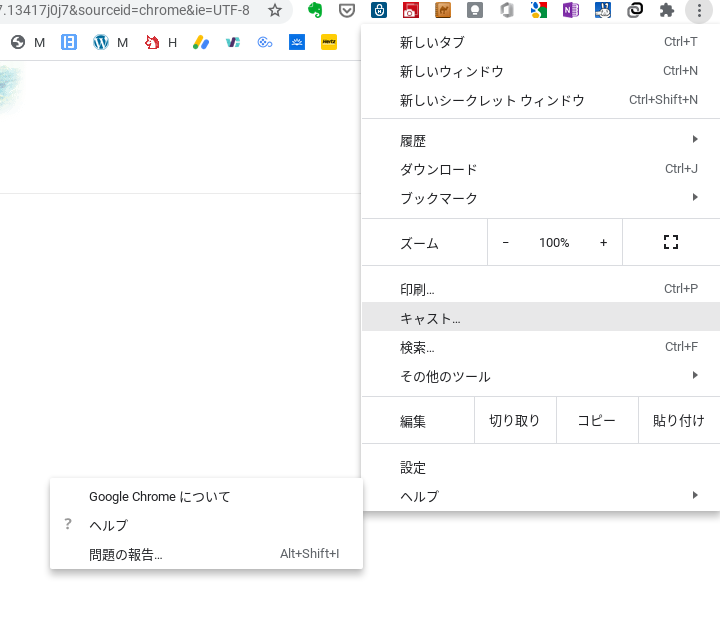This screenshot has width=720, height=625.
Task: Open 設定 from the menu
Action: tap(541, 467)
